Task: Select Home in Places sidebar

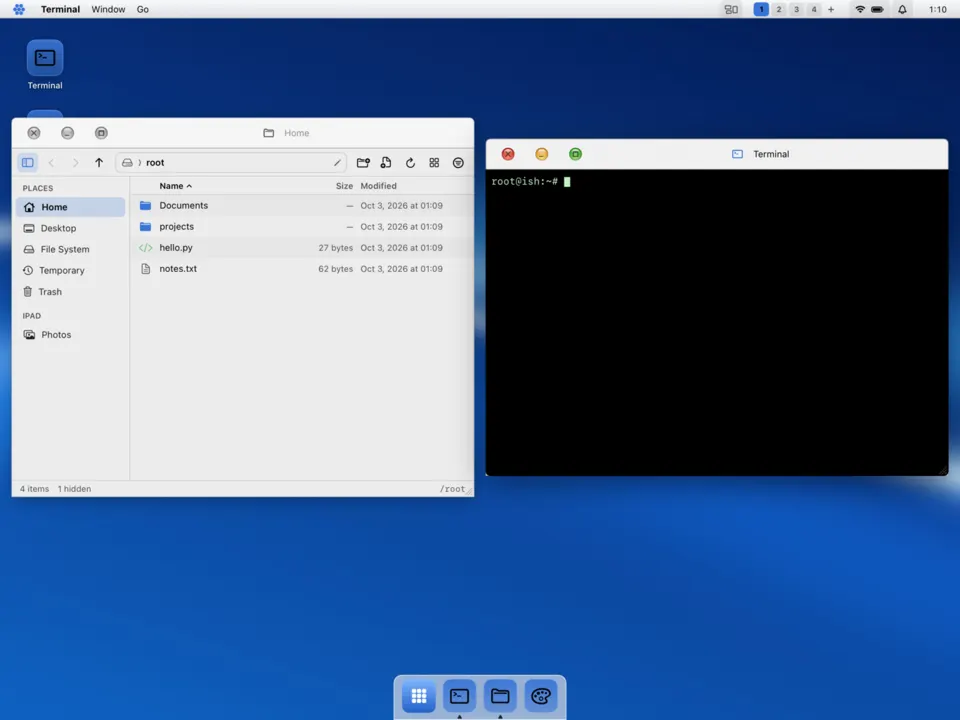Action: 70,207
